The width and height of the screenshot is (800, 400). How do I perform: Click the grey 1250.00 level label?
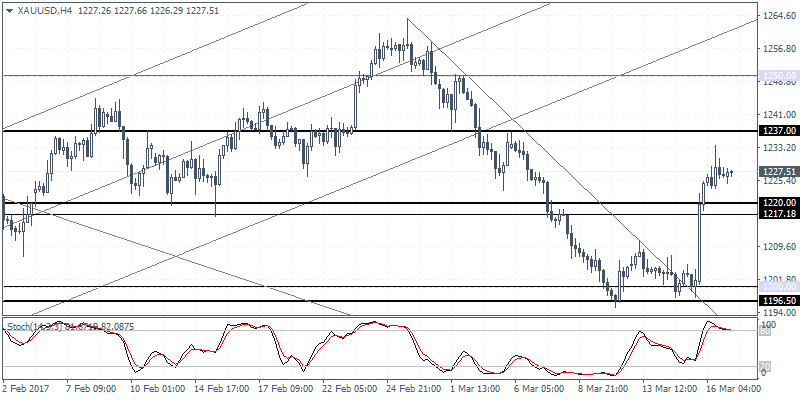(x=777, y=75)
